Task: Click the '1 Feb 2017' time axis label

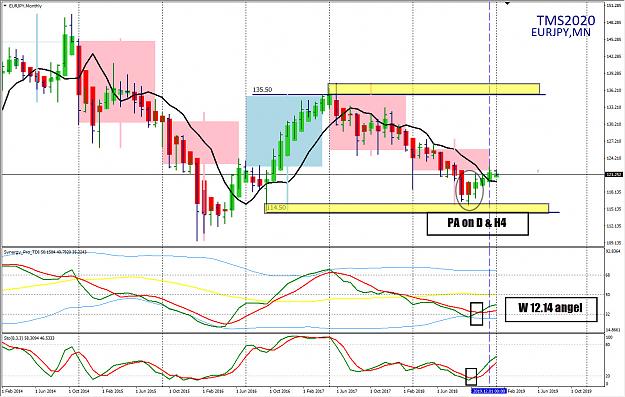Action: click(x=313, y=391)
